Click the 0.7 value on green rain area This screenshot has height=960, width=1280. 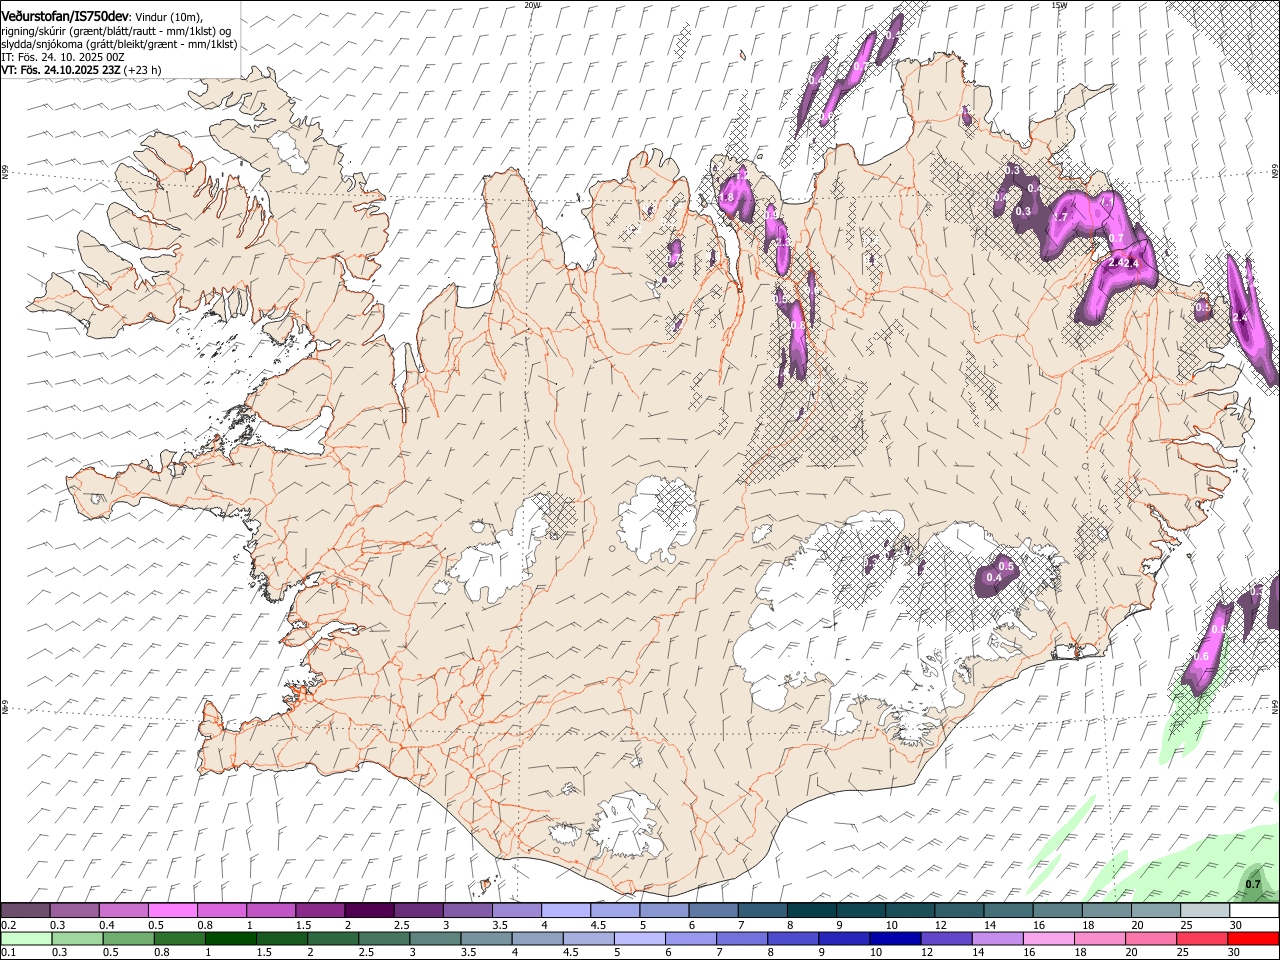pyautogui.click(x=1252, y=884)
